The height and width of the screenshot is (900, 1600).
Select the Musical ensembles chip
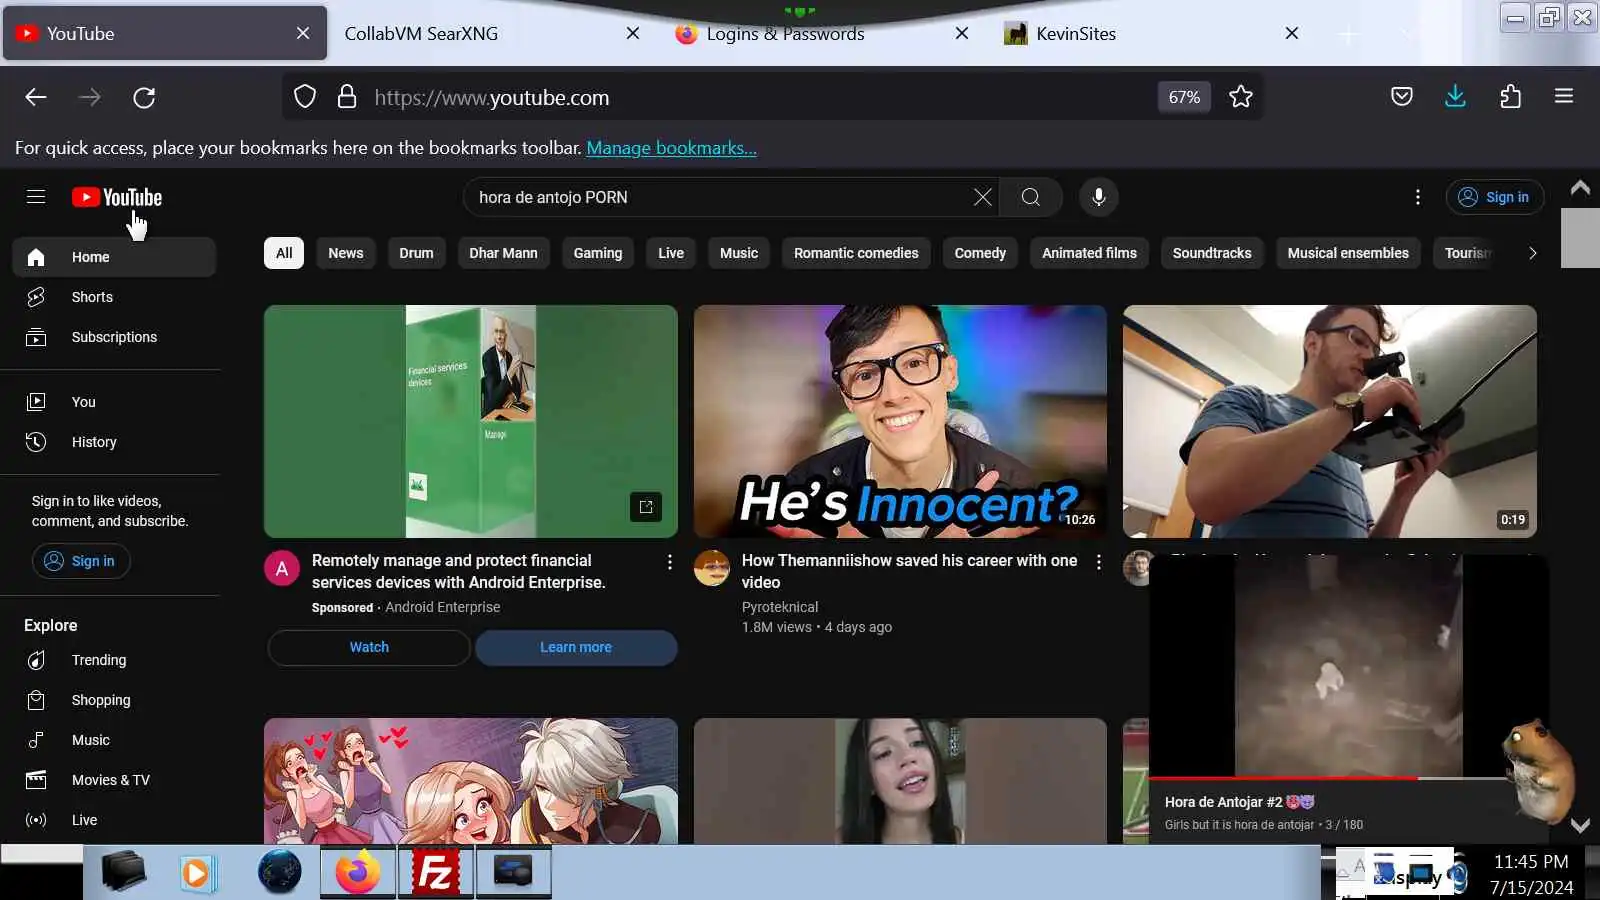(1348, 253)
